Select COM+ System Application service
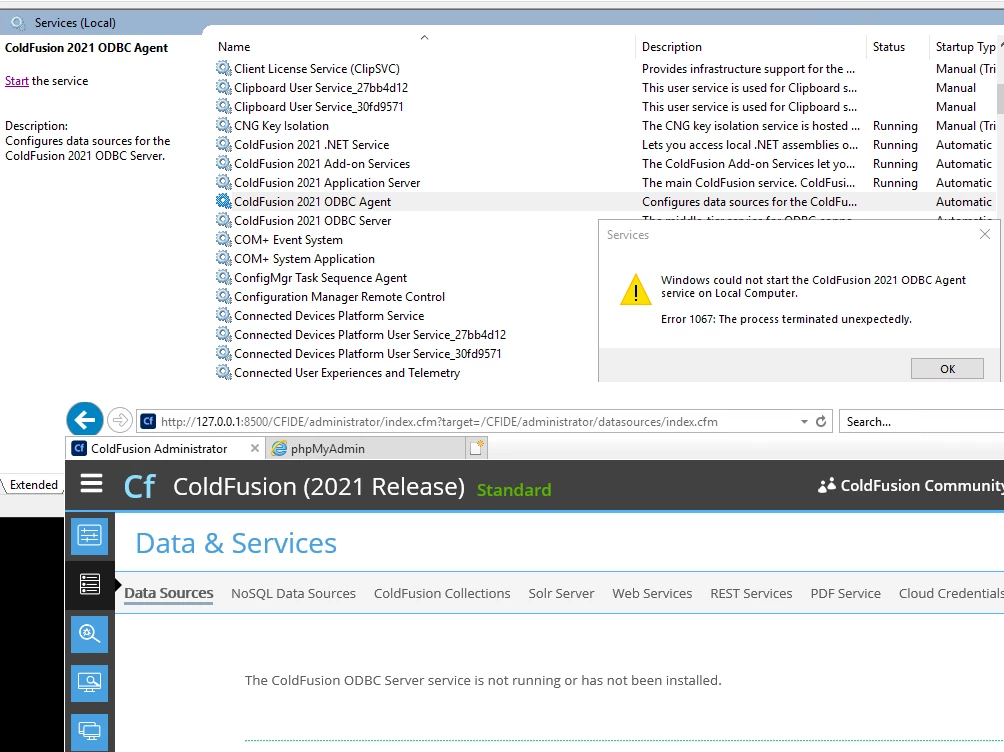 pos(304,259)
